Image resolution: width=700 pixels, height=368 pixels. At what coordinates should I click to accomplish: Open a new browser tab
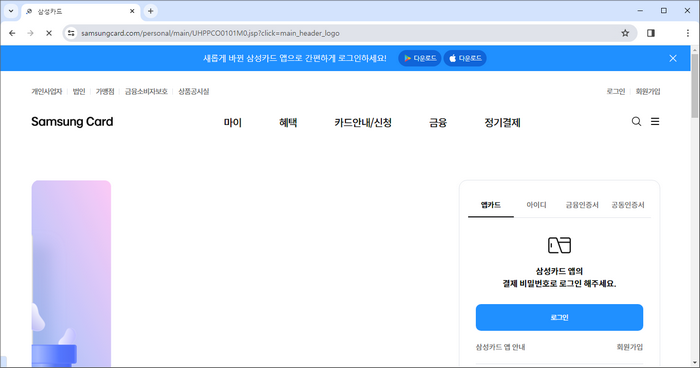point(150,11)
